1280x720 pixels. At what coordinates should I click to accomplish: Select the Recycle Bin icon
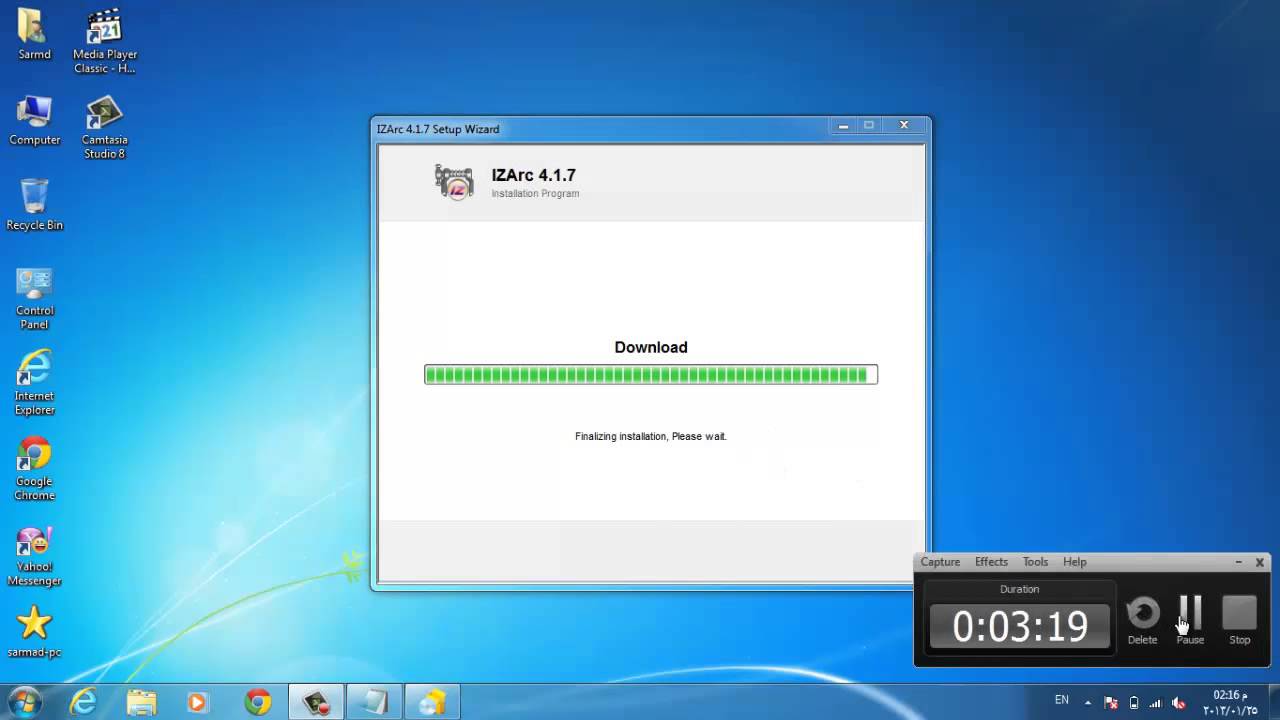(x=34, y=205)
